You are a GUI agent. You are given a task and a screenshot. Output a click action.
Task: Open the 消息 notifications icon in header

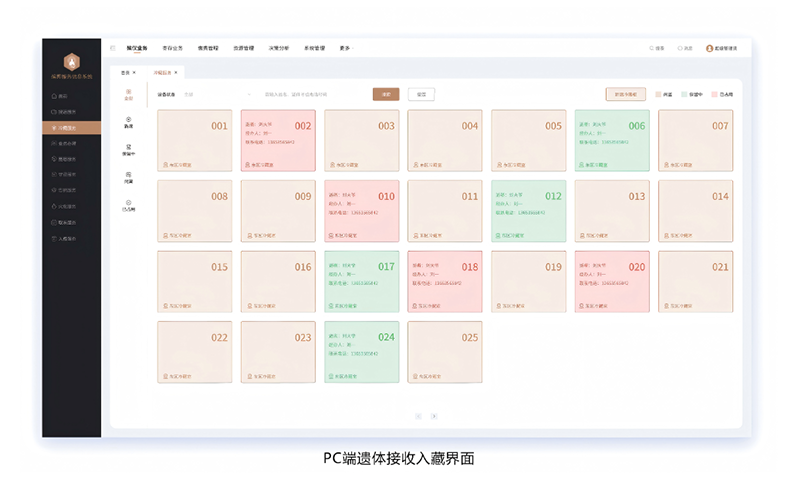click(x=680, y=48)
